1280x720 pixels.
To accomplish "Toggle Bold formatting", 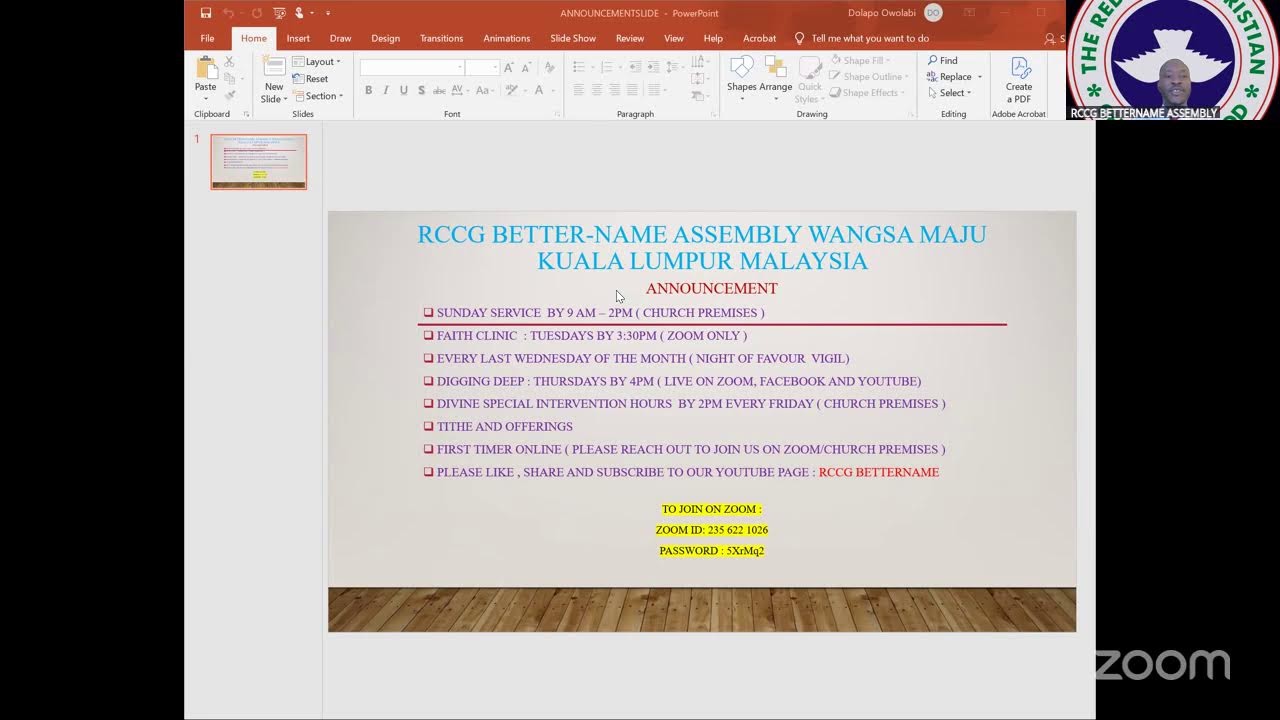I will point(368,90).
